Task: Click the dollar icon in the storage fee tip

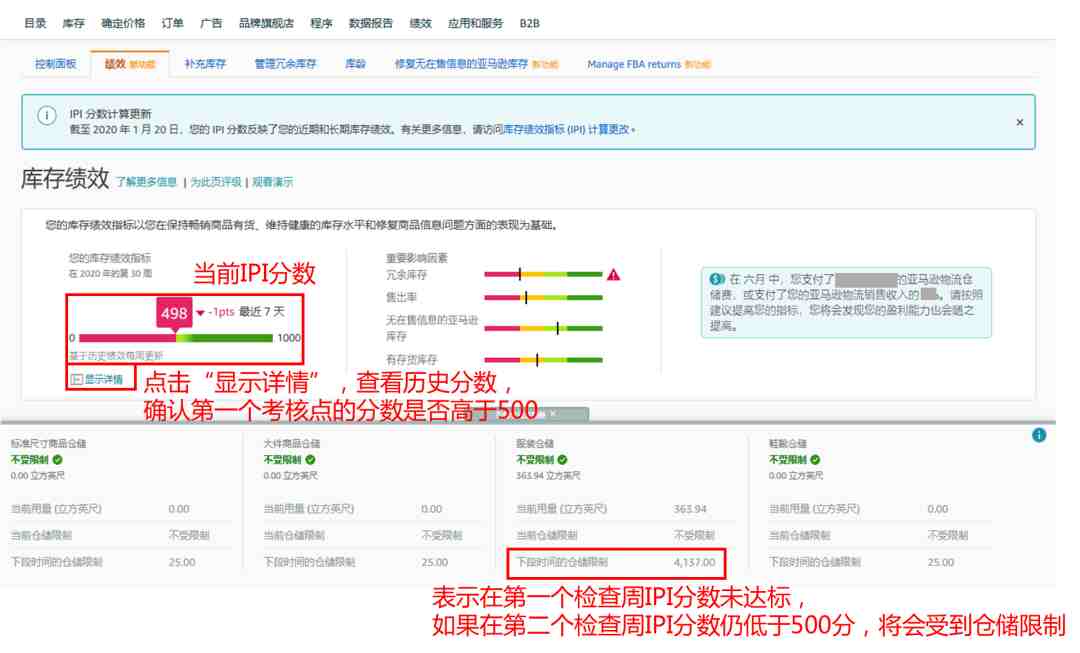Action: (717, 279)
